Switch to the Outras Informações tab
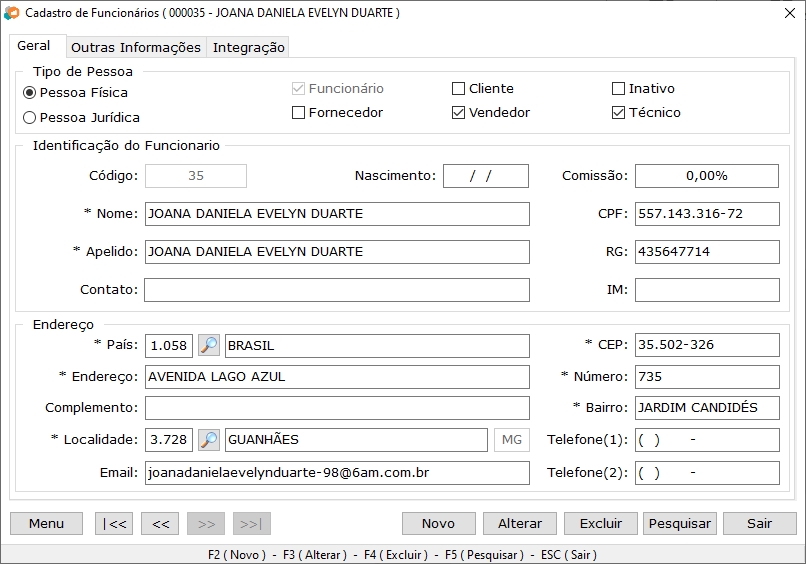This screenshot has width=806, height=564. click(x=136, y=47)
